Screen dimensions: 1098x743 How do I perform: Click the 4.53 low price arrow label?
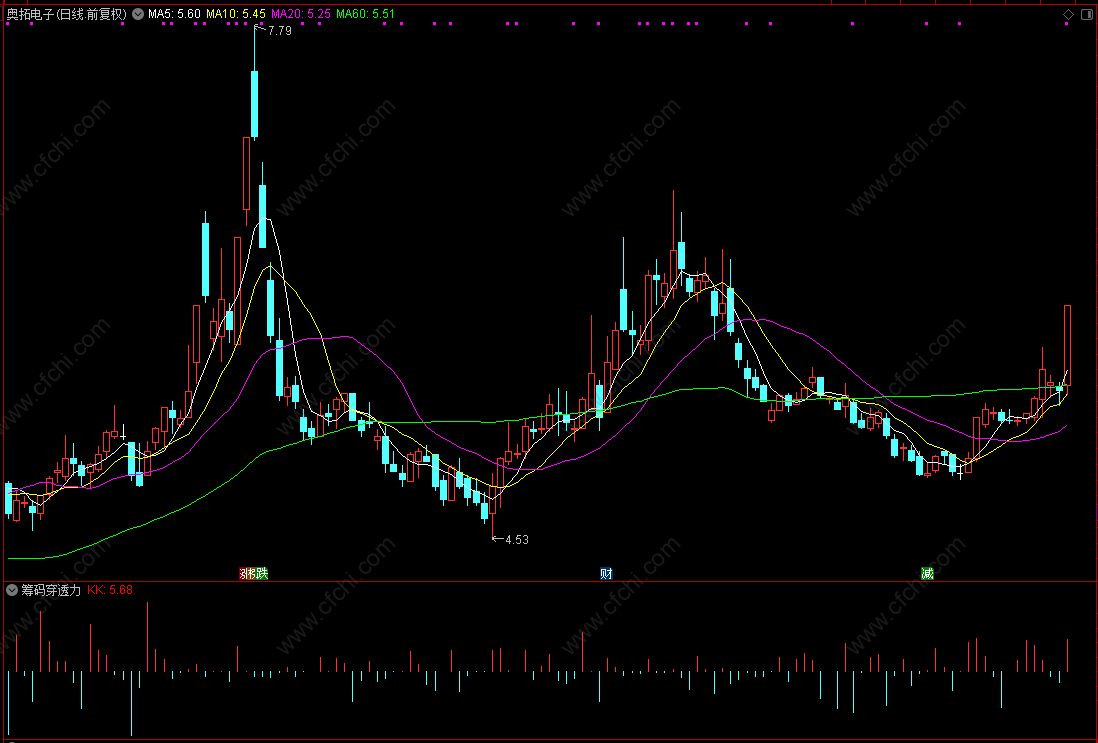(510, 539)
